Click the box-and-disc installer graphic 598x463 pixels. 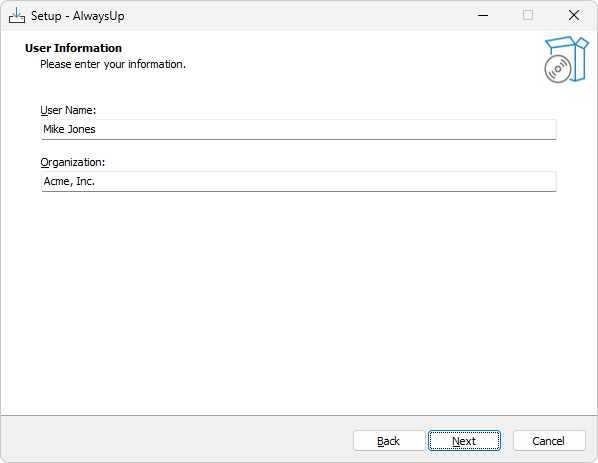click(566, 59)
